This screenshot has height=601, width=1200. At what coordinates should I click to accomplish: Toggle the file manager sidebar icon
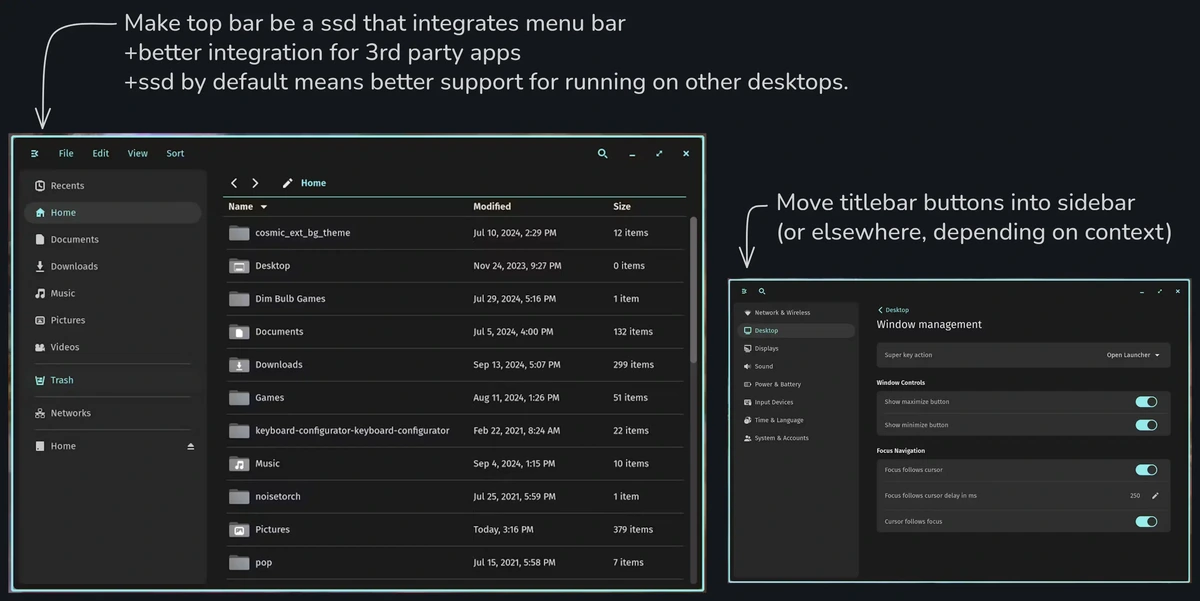click(x=35, y=154)
